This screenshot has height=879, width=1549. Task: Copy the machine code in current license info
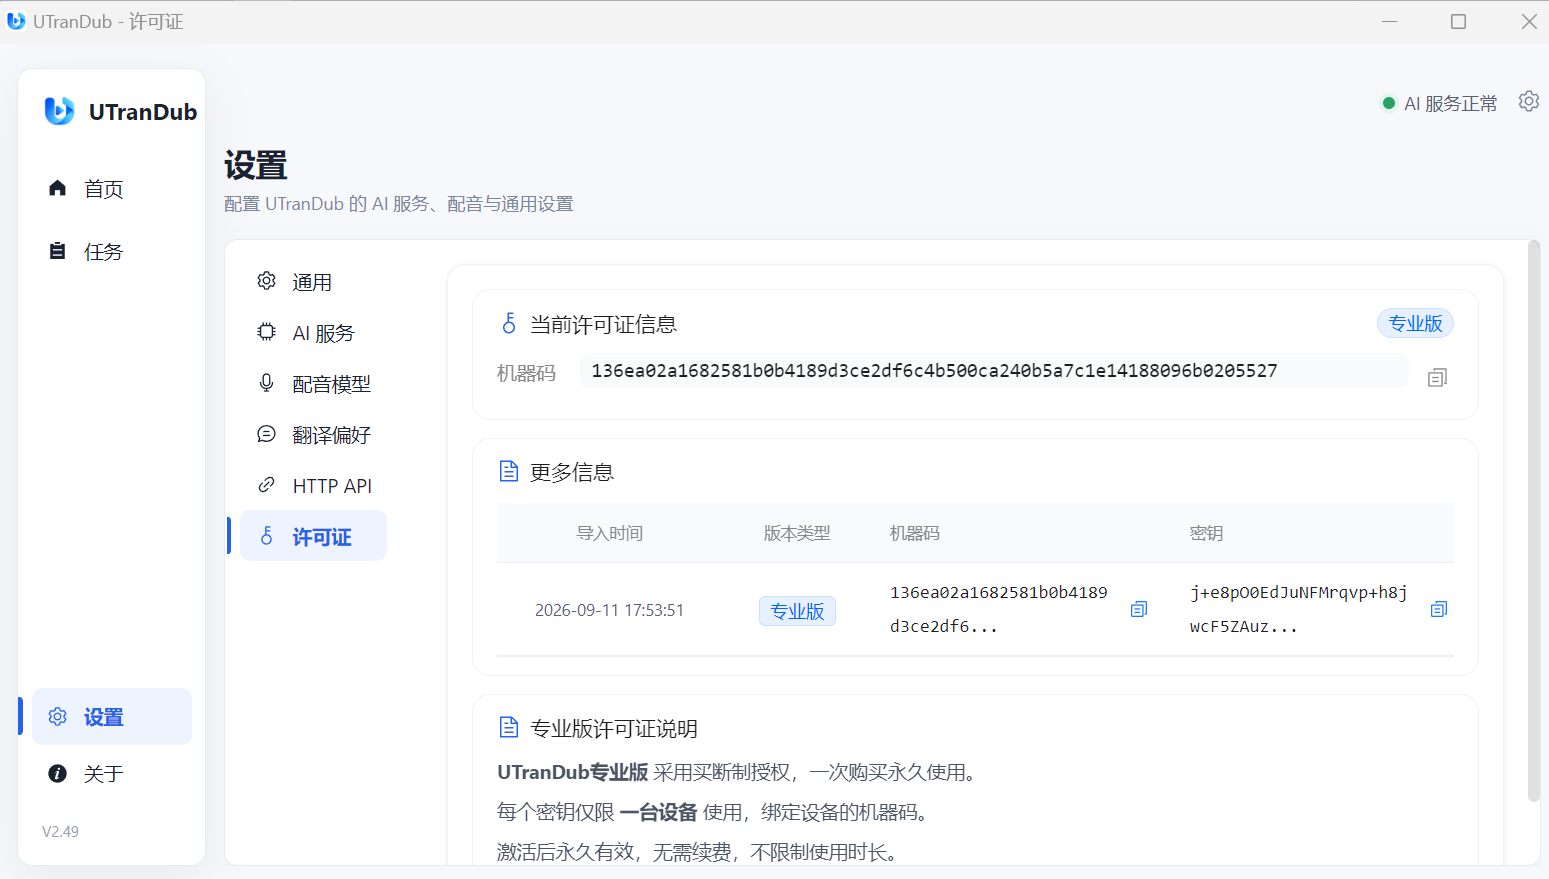click(1437, 378)
